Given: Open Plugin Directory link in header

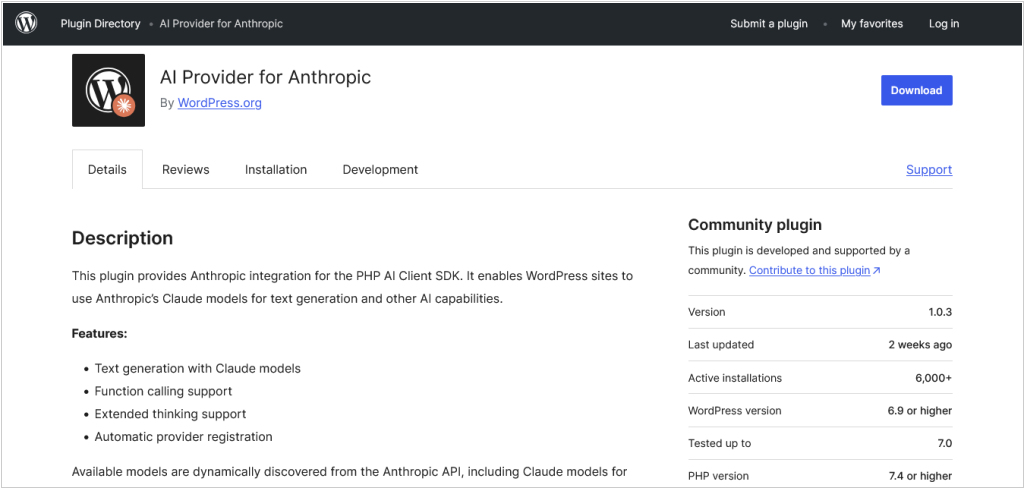Looking at the screenshot, I should click(101, 24).
